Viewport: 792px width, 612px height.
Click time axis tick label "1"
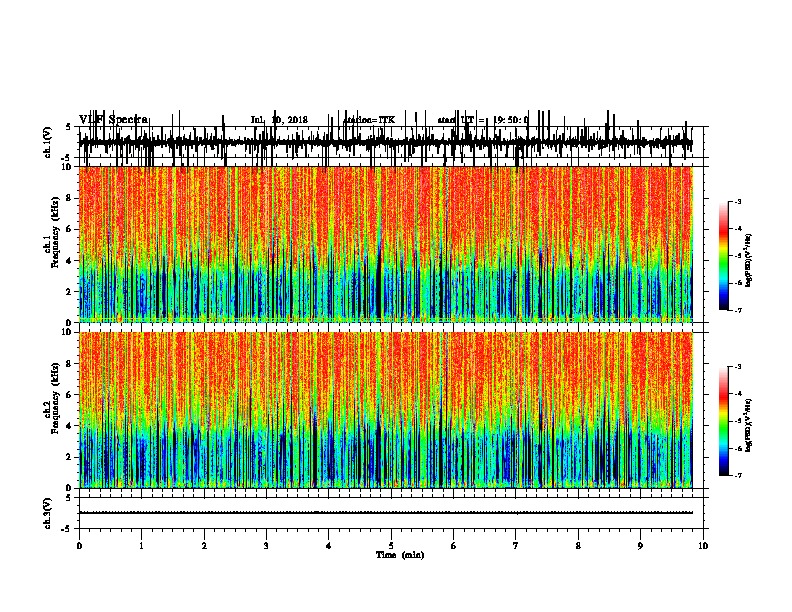coord(141,546)
